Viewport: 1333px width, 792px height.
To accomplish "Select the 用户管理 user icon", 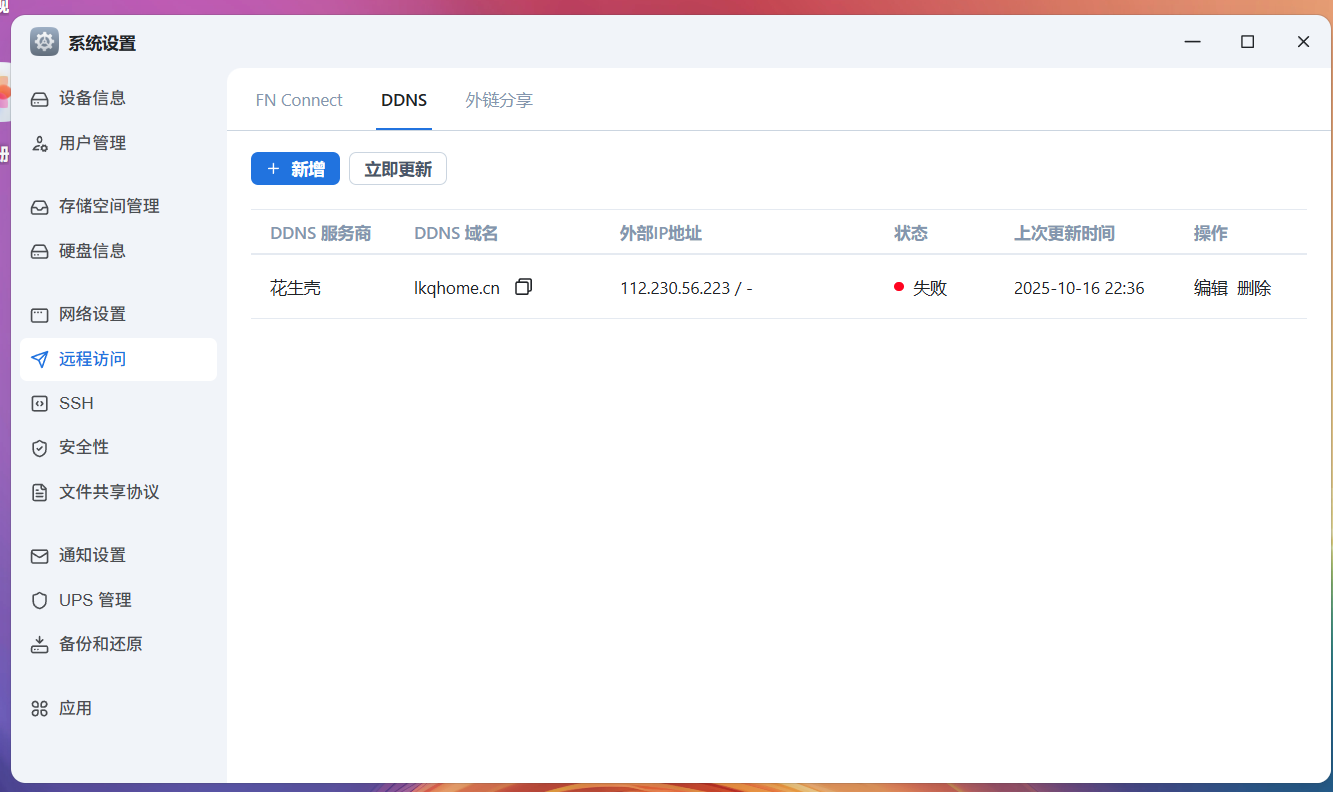I will point(40,144).
